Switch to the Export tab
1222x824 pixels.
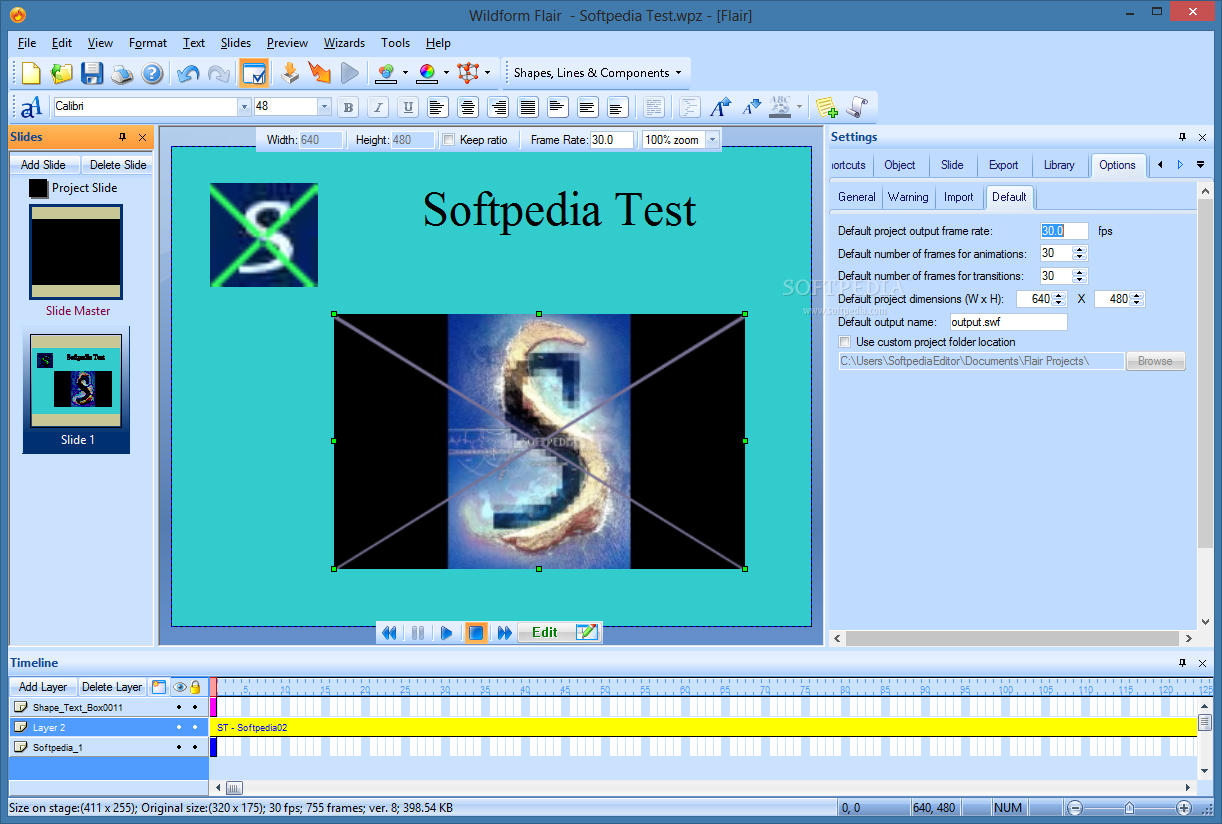pyautogui.click(x=1003, y=165)
